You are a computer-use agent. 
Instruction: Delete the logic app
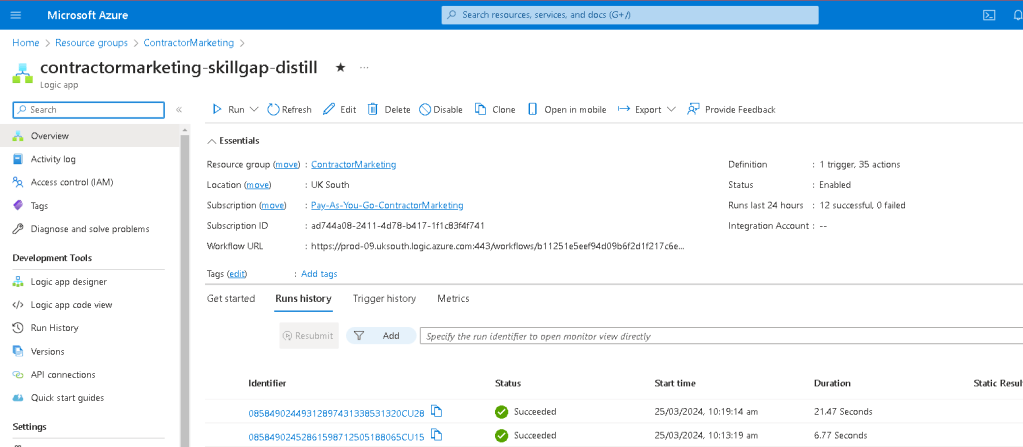coord(389,110)
